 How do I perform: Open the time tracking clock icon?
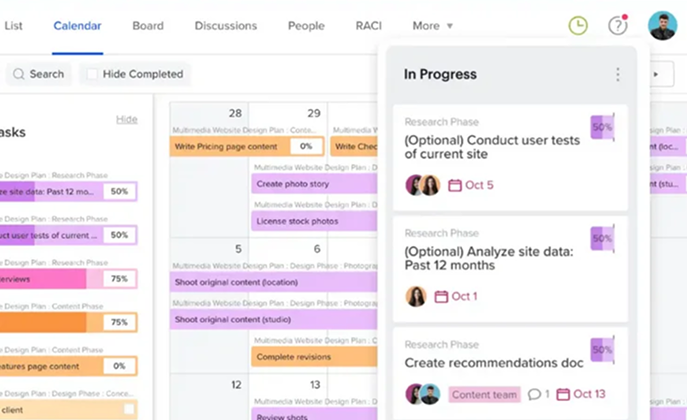point(578,26)
